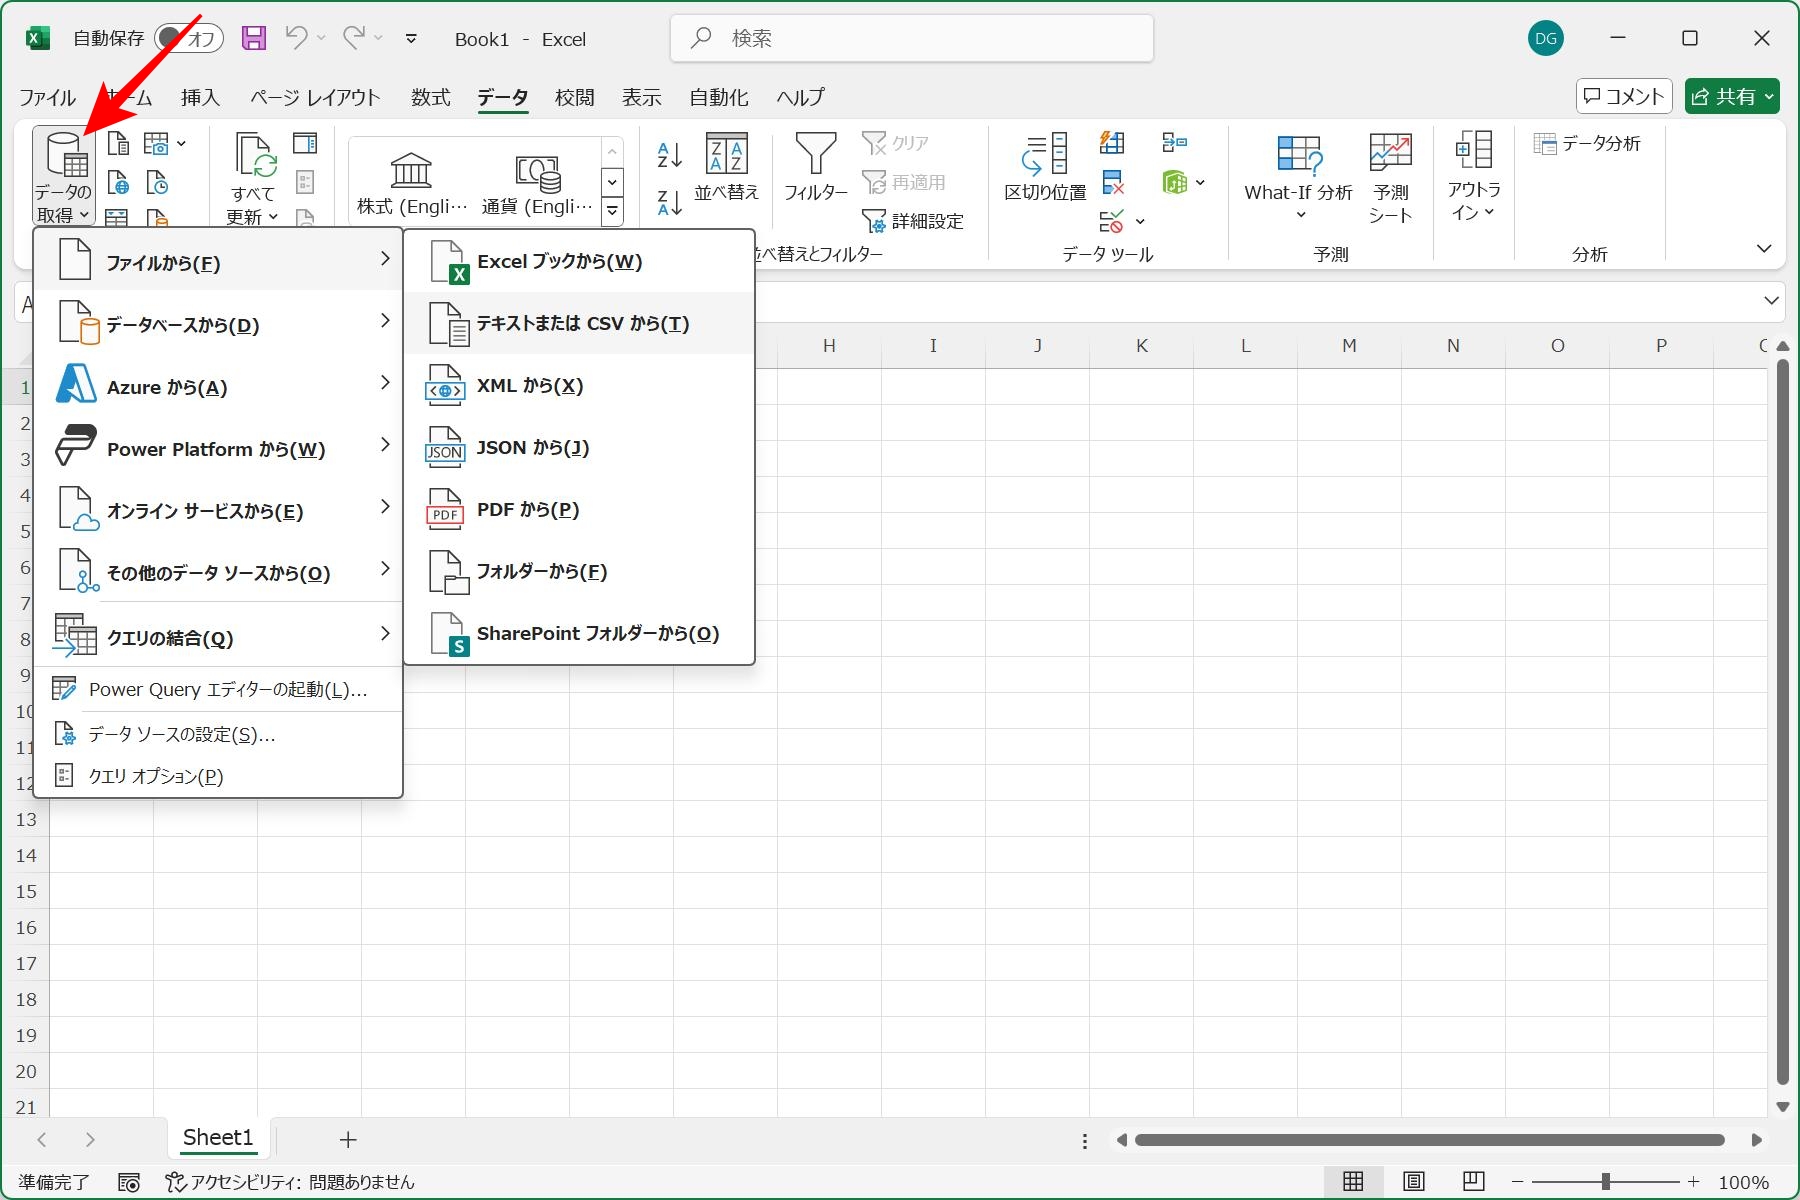Screen dimensions: 1800x1200
Task: Expand Azure から(A) submenu
Action: (x=218, y=385)
